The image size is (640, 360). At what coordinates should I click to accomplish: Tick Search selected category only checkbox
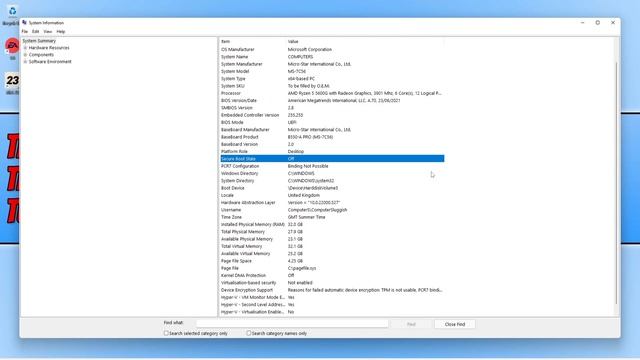coord(166,333)
